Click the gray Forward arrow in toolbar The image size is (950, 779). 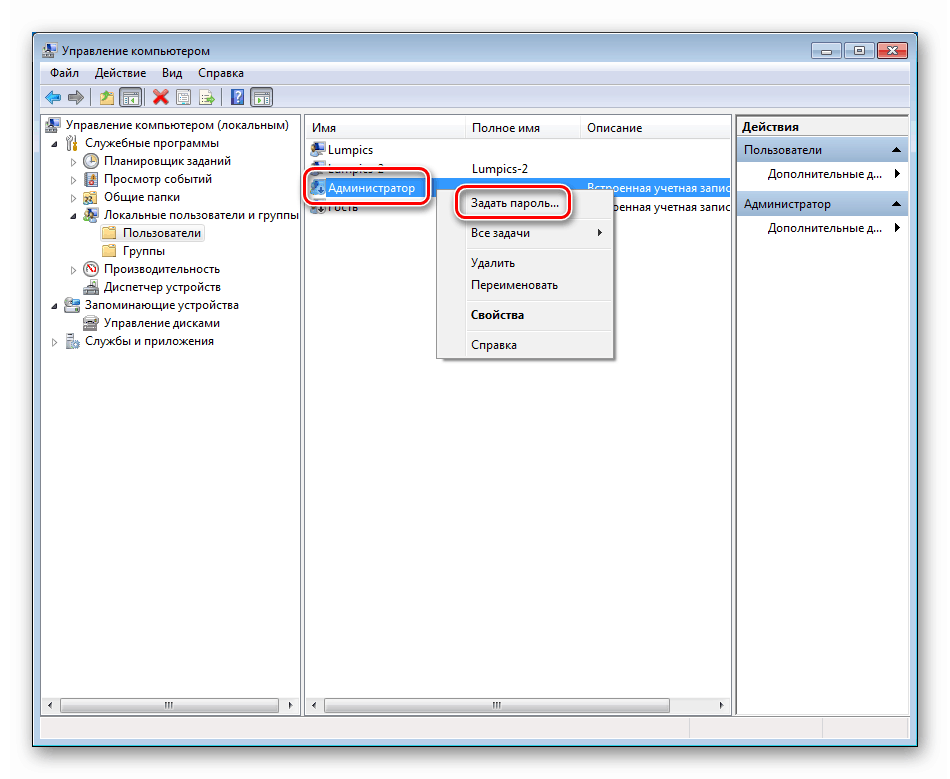pyautogui.click(x=76, y=97)
